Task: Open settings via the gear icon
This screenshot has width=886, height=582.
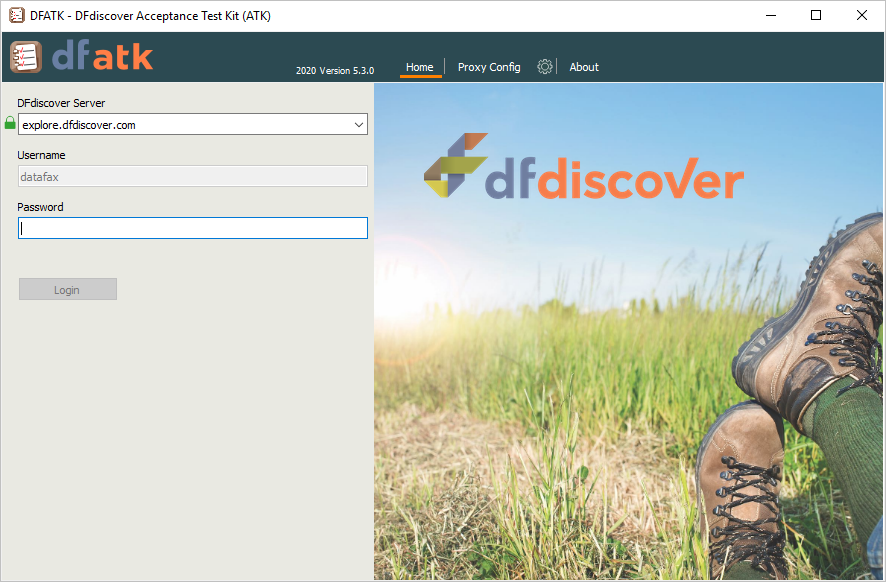Action: (545, 67)
